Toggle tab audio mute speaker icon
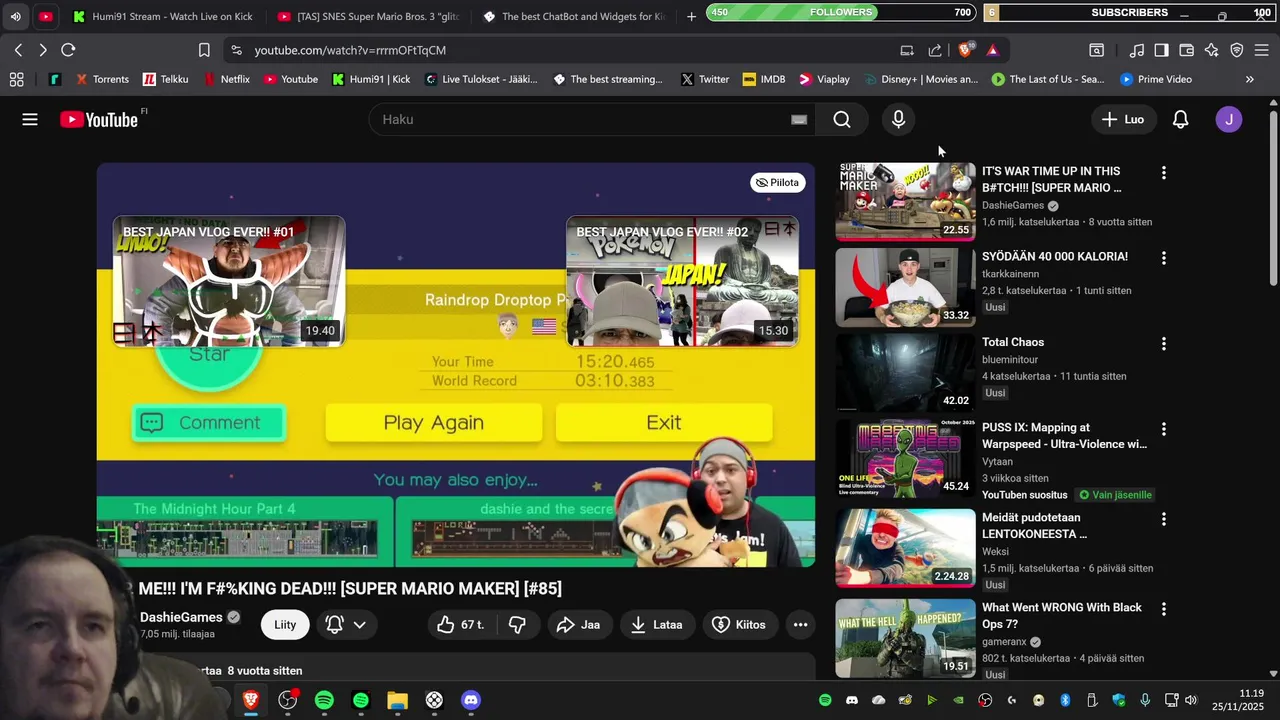 [15, 16]
